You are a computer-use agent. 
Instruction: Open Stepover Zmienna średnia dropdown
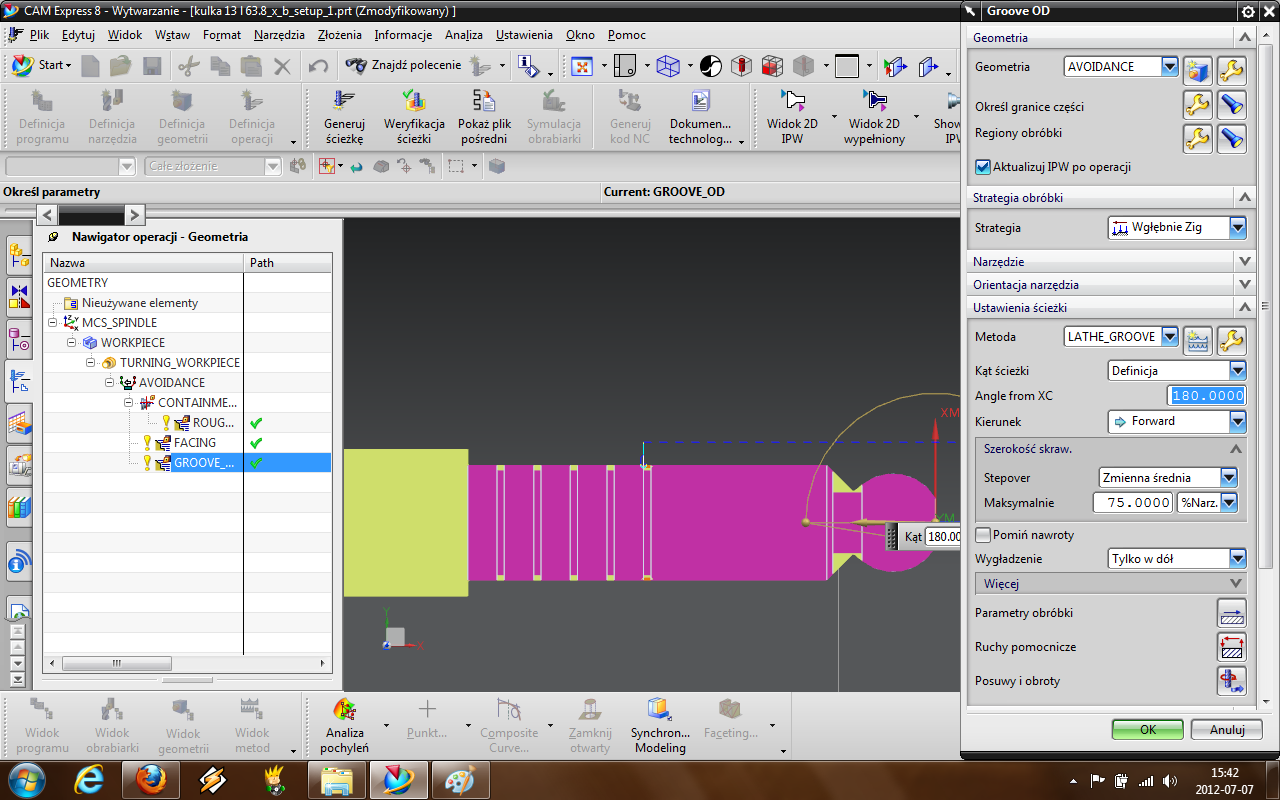(x=1229, y=478)
